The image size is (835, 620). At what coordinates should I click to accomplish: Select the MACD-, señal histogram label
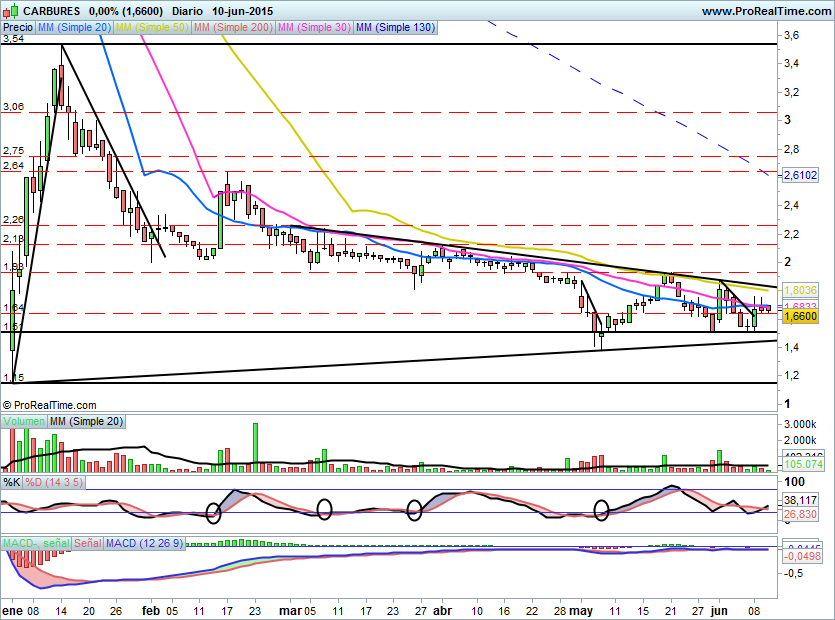click(35, 543)
